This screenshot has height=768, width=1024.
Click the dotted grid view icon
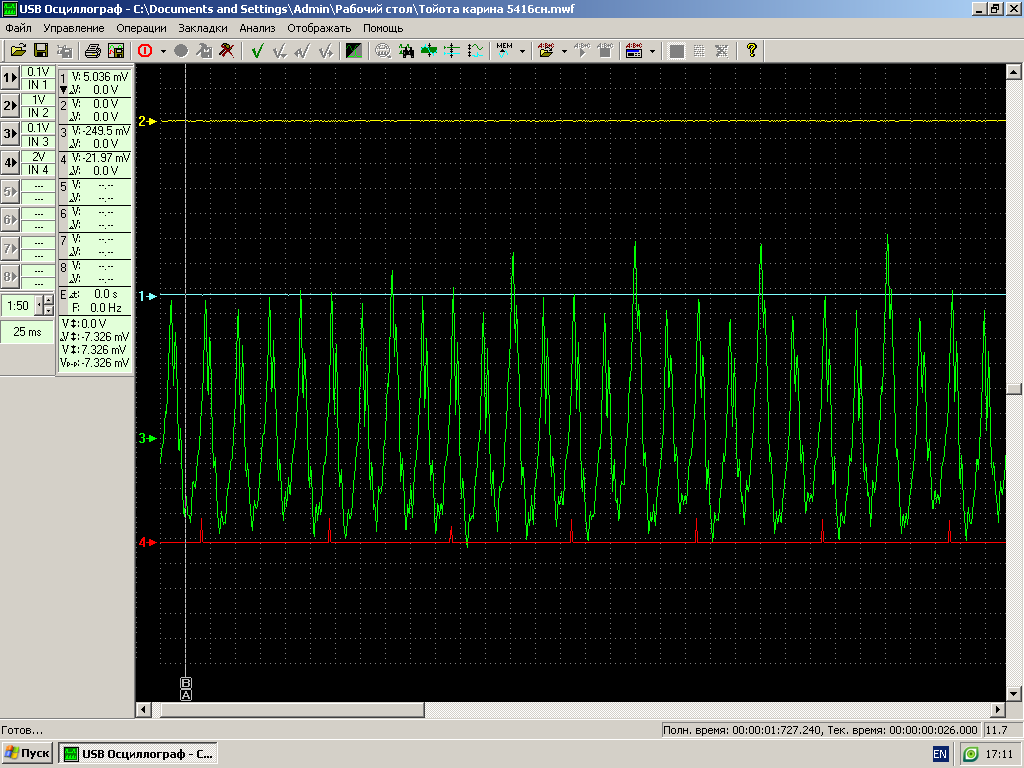pyautogui.click(x=699, y=50)
